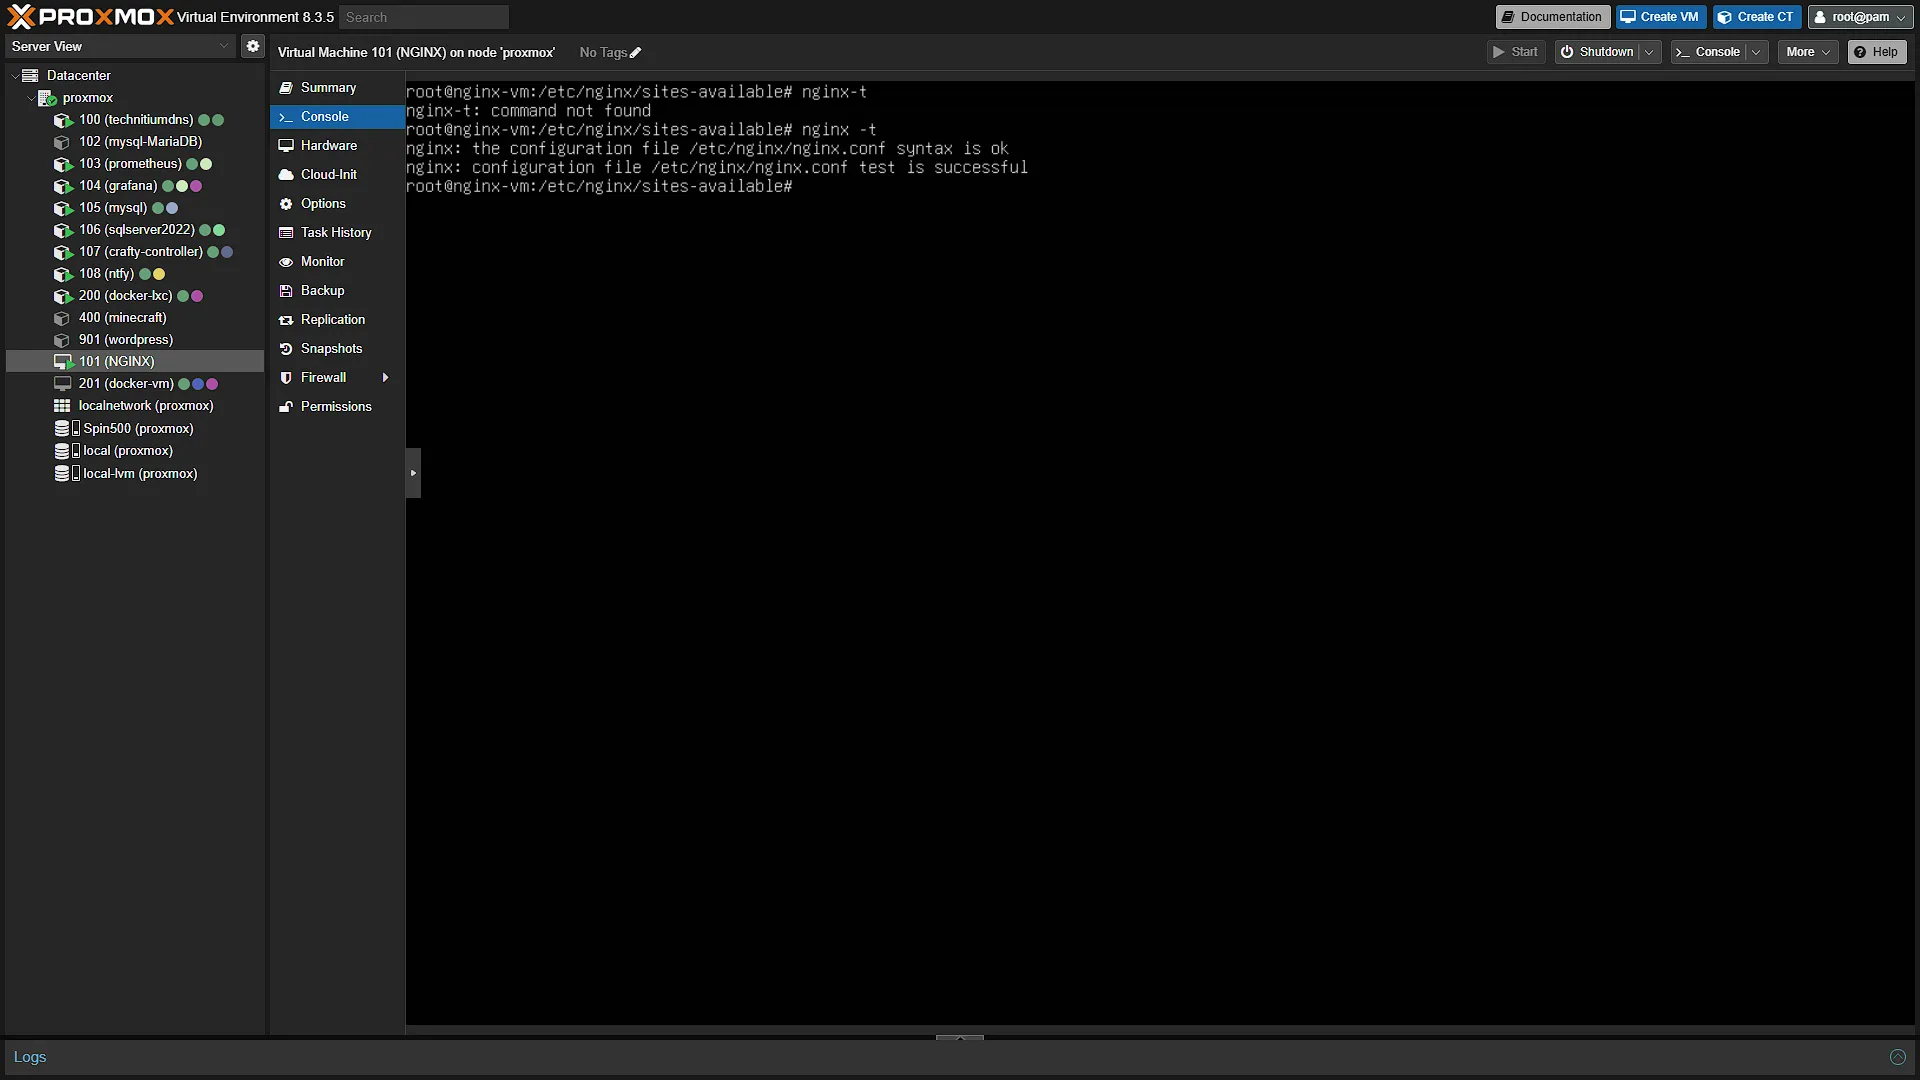Click the Permissions unlock icon
The height and width of the screenshot is (1080, 1920).
pyautogui.click(x=286, y=407)
